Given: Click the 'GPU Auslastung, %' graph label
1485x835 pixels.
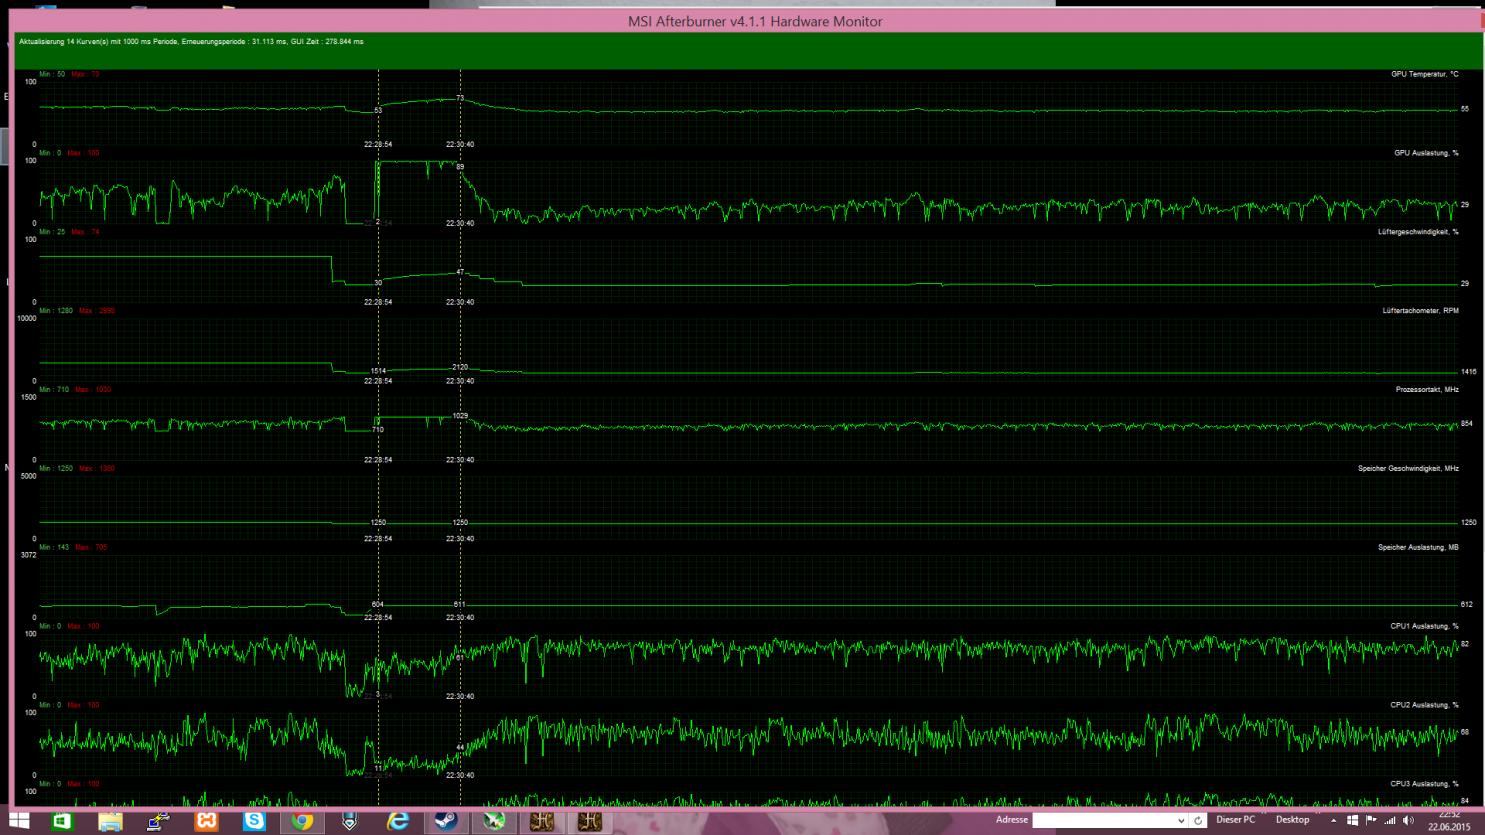Looking at the screenshot, I should pyautogui.click(x=1426, y=153).
